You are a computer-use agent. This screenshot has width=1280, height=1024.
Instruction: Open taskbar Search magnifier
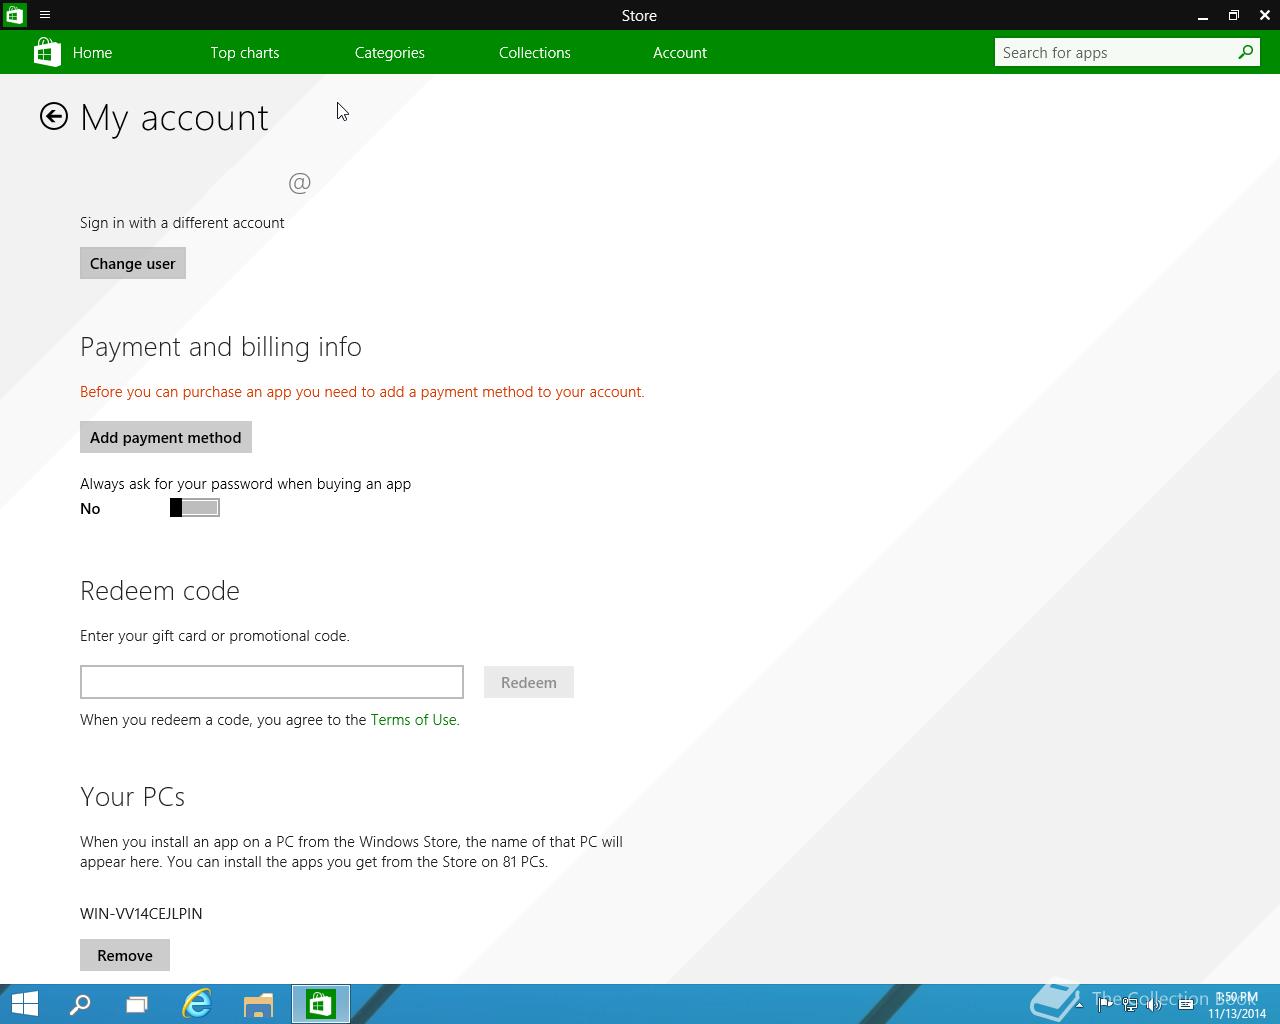point(80,1004)
